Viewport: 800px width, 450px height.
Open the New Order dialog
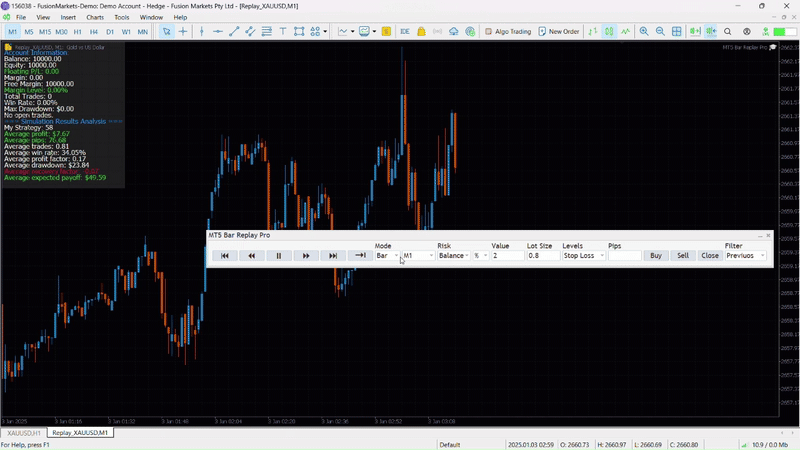click(559, 32)
